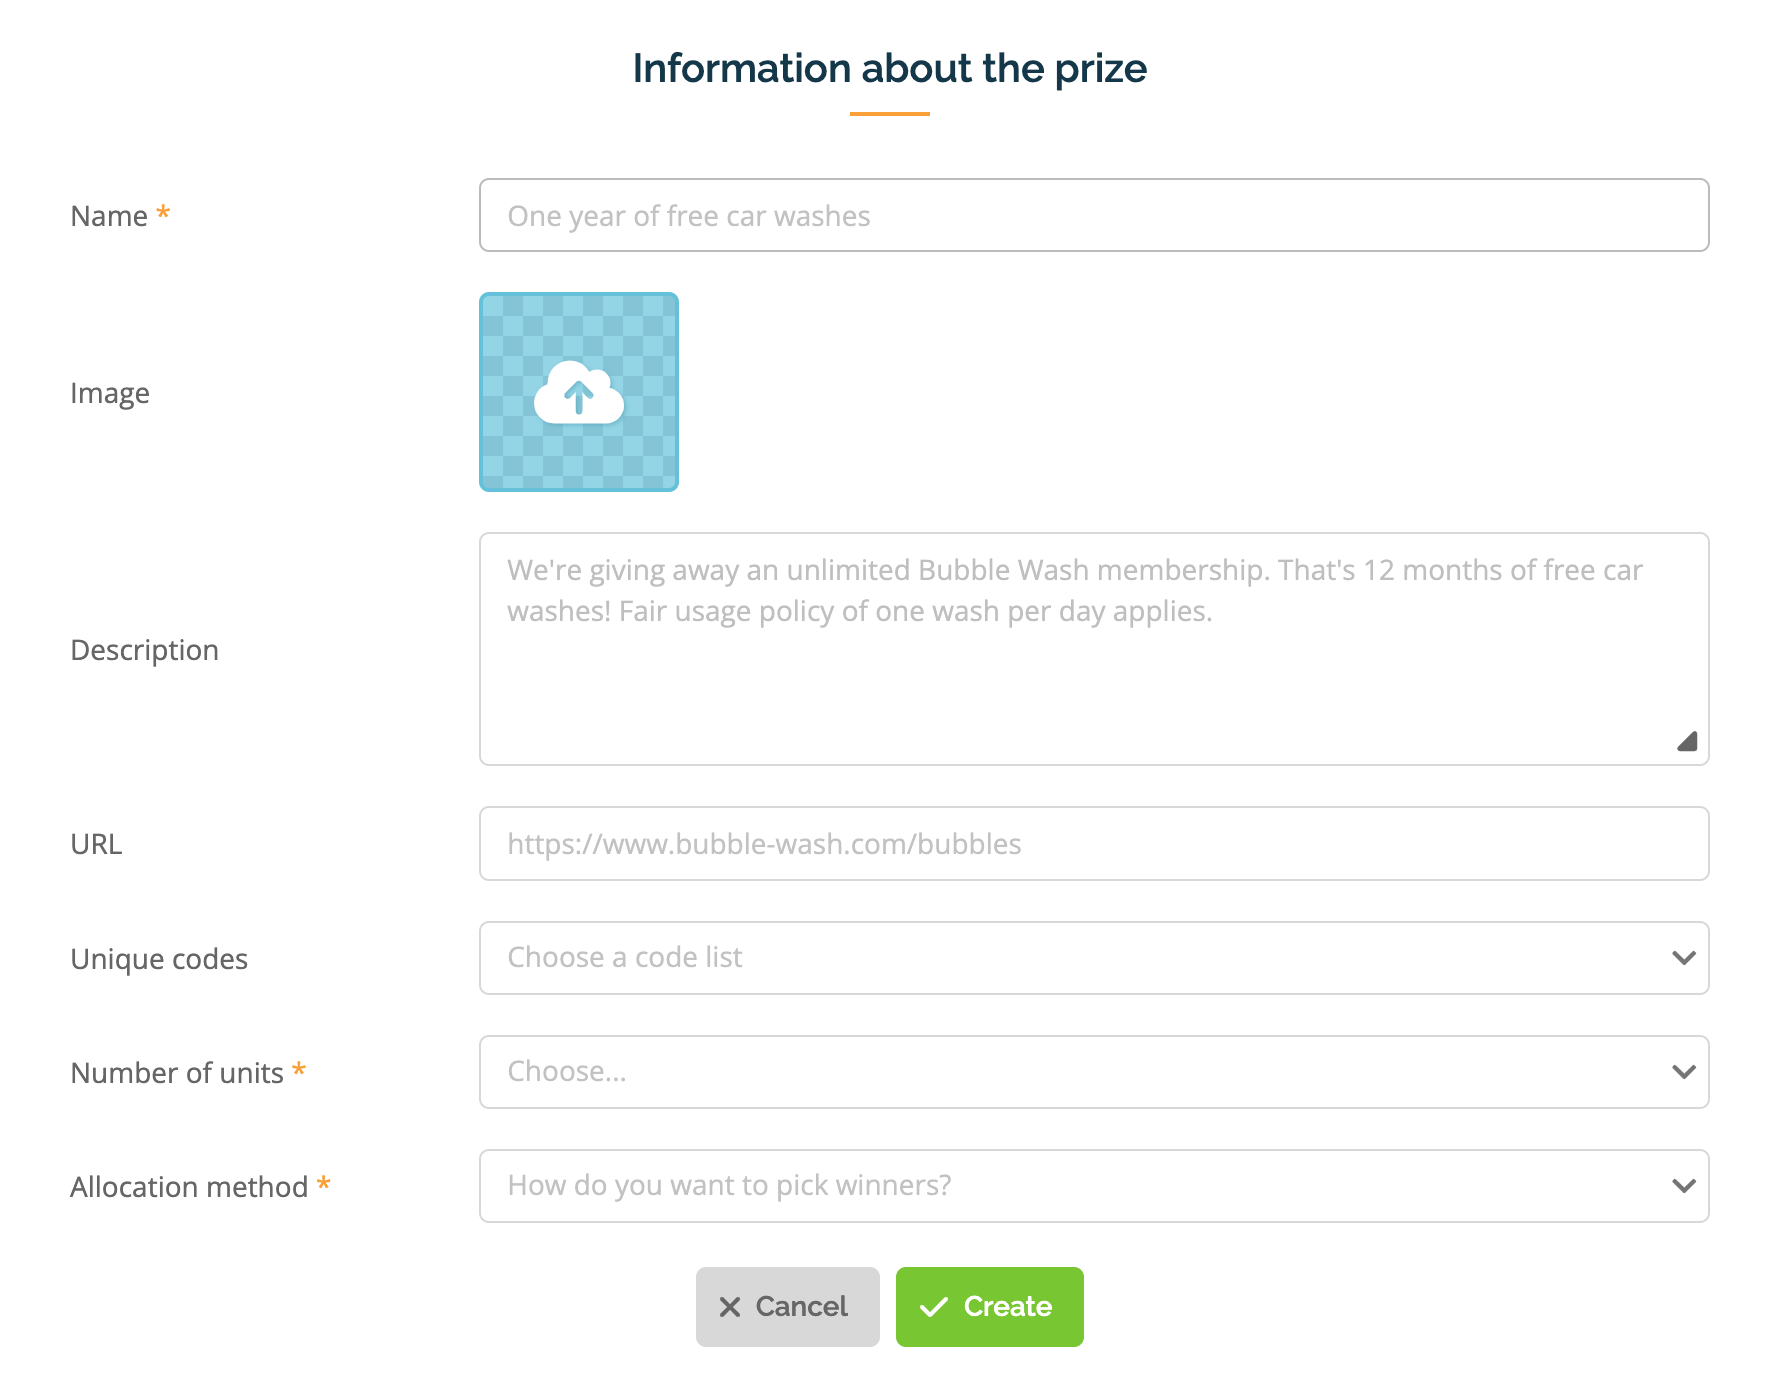Open the Choose a code list dropdown
Viewport: 1780px width, 1374px height.
click(1094, 958)
